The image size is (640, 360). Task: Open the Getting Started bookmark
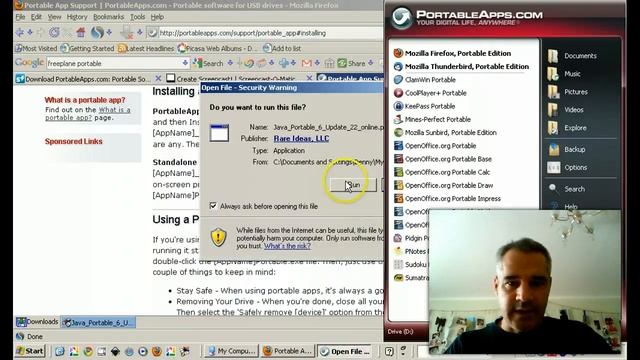tap(87, 48)
